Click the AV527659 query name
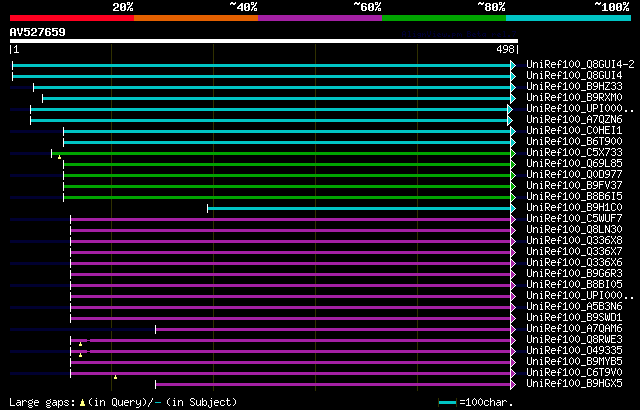 click(38, 32)
